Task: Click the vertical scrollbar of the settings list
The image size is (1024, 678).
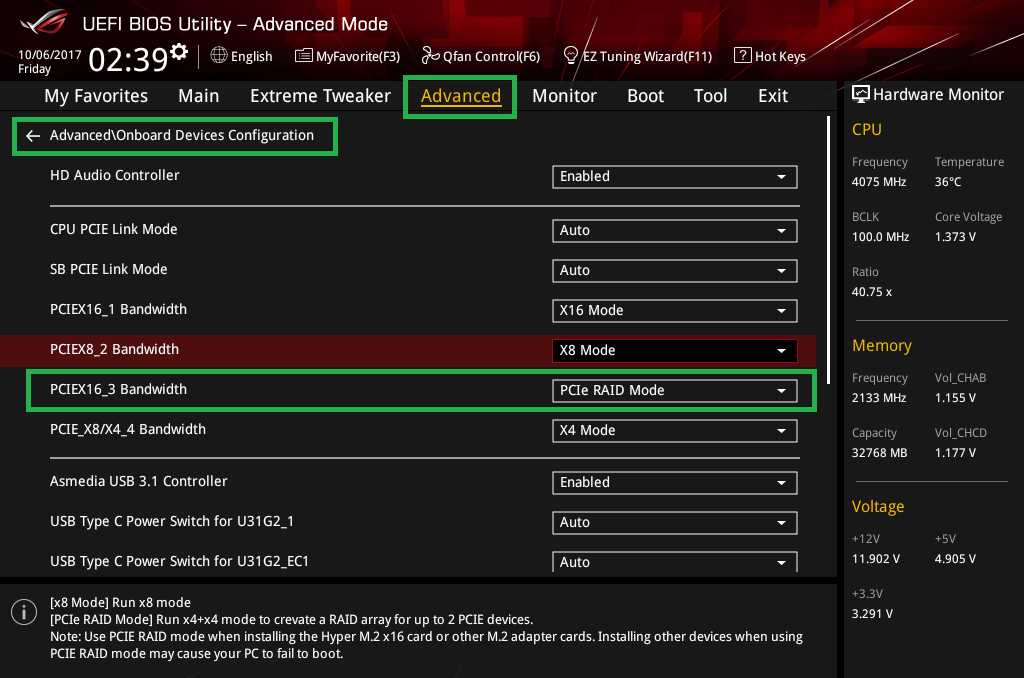Action: 828,250
